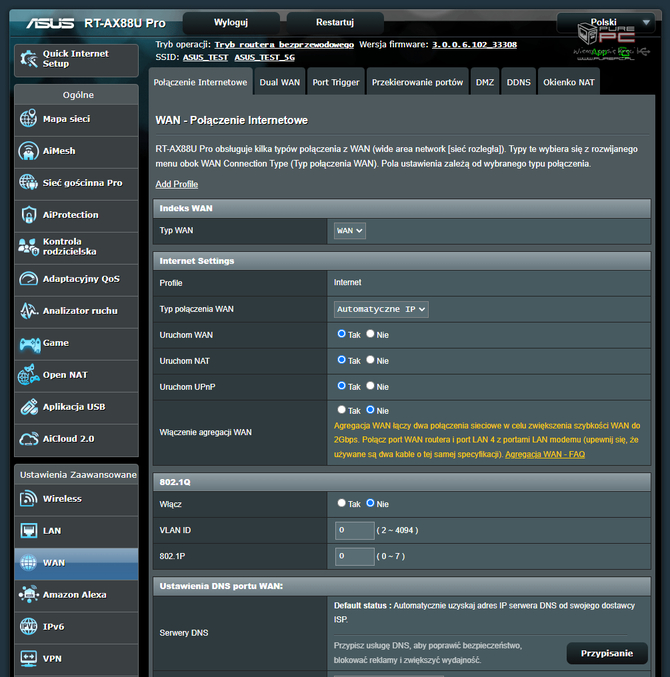The image size is (670, 677).
Task: Click the ASUS_TEST_5G SSID link
Action: (265, 57)
